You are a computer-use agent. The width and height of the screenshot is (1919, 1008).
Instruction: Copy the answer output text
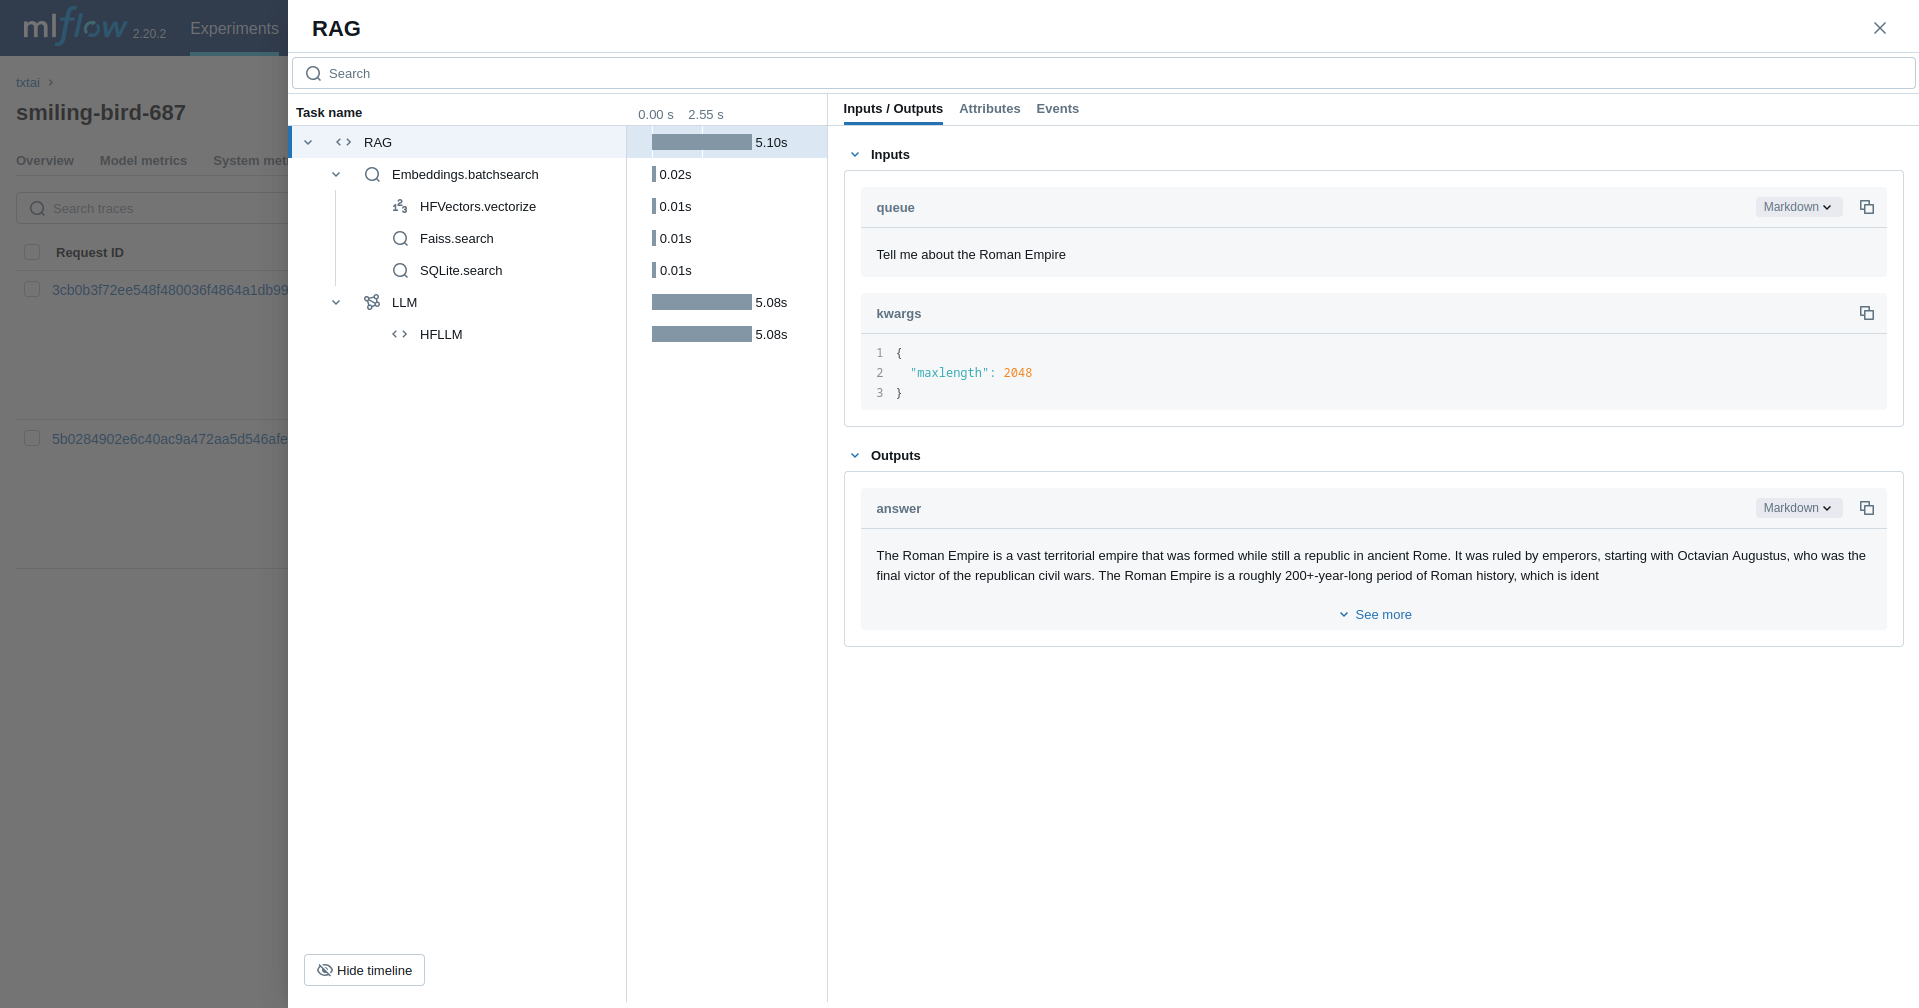pos(1866,507)
